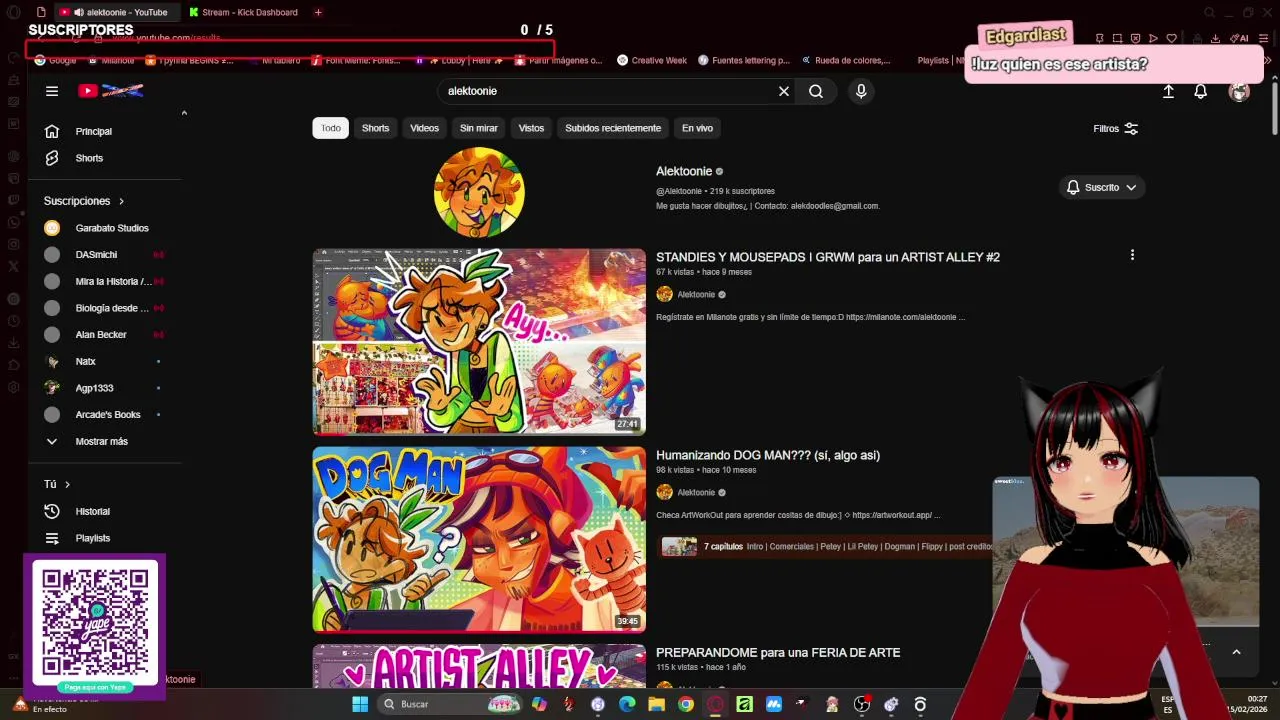Filter results by En vivo

[x=698, y=128]
